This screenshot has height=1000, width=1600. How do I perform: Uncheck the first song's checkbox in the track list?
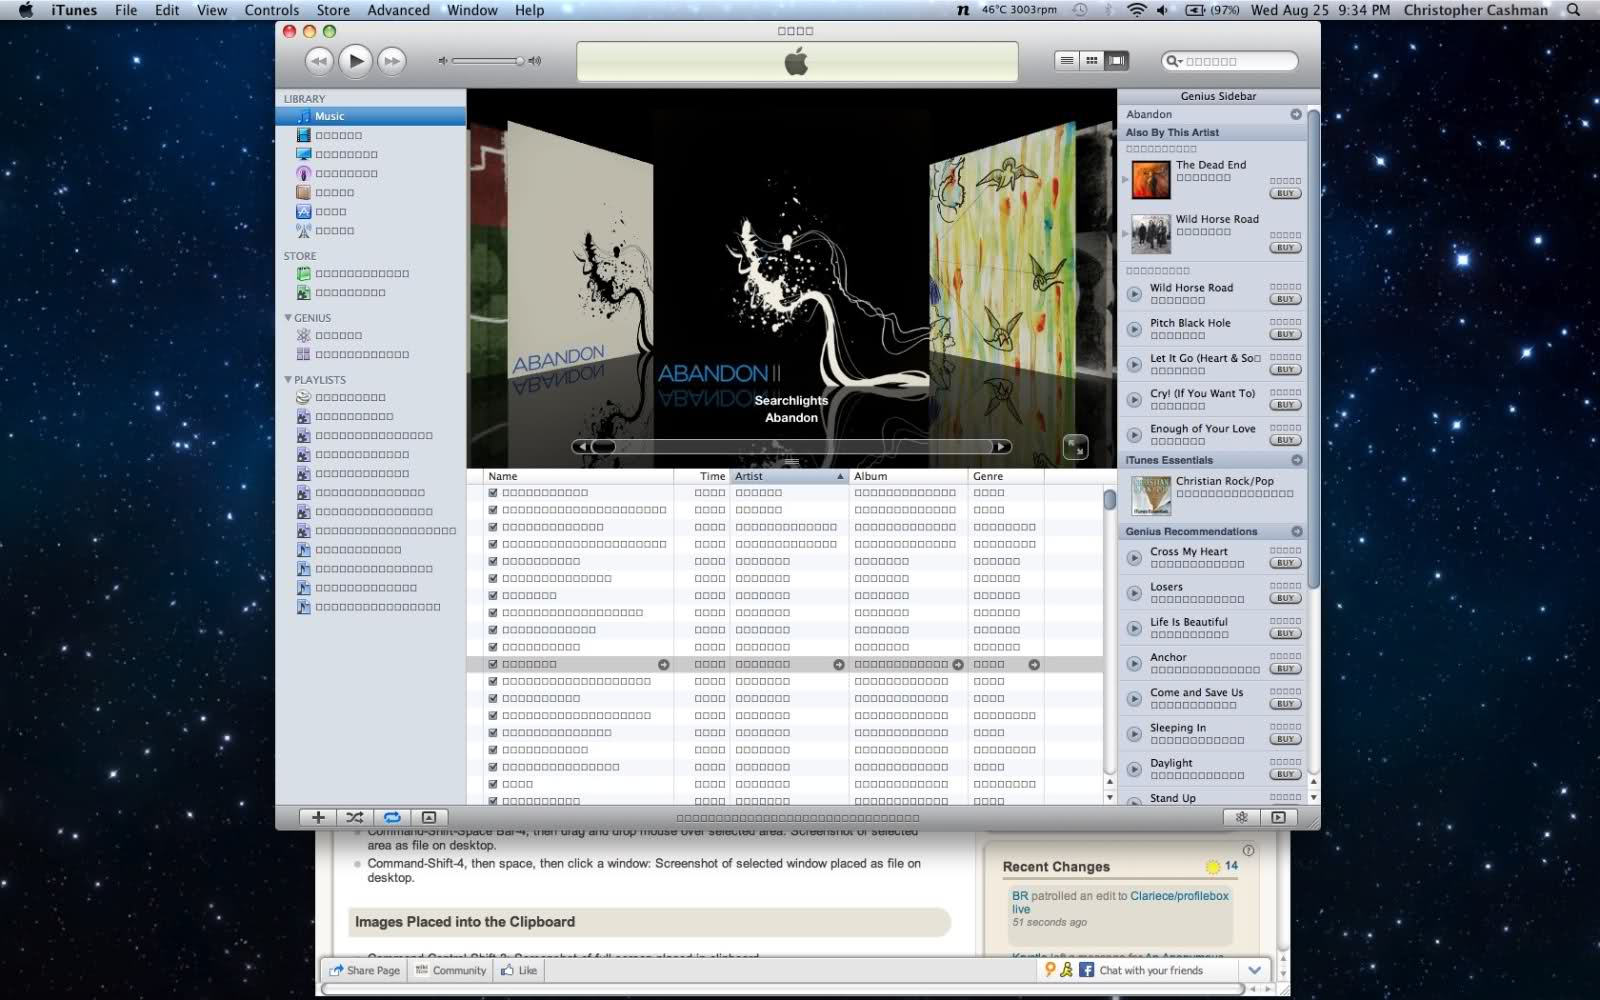493,493
